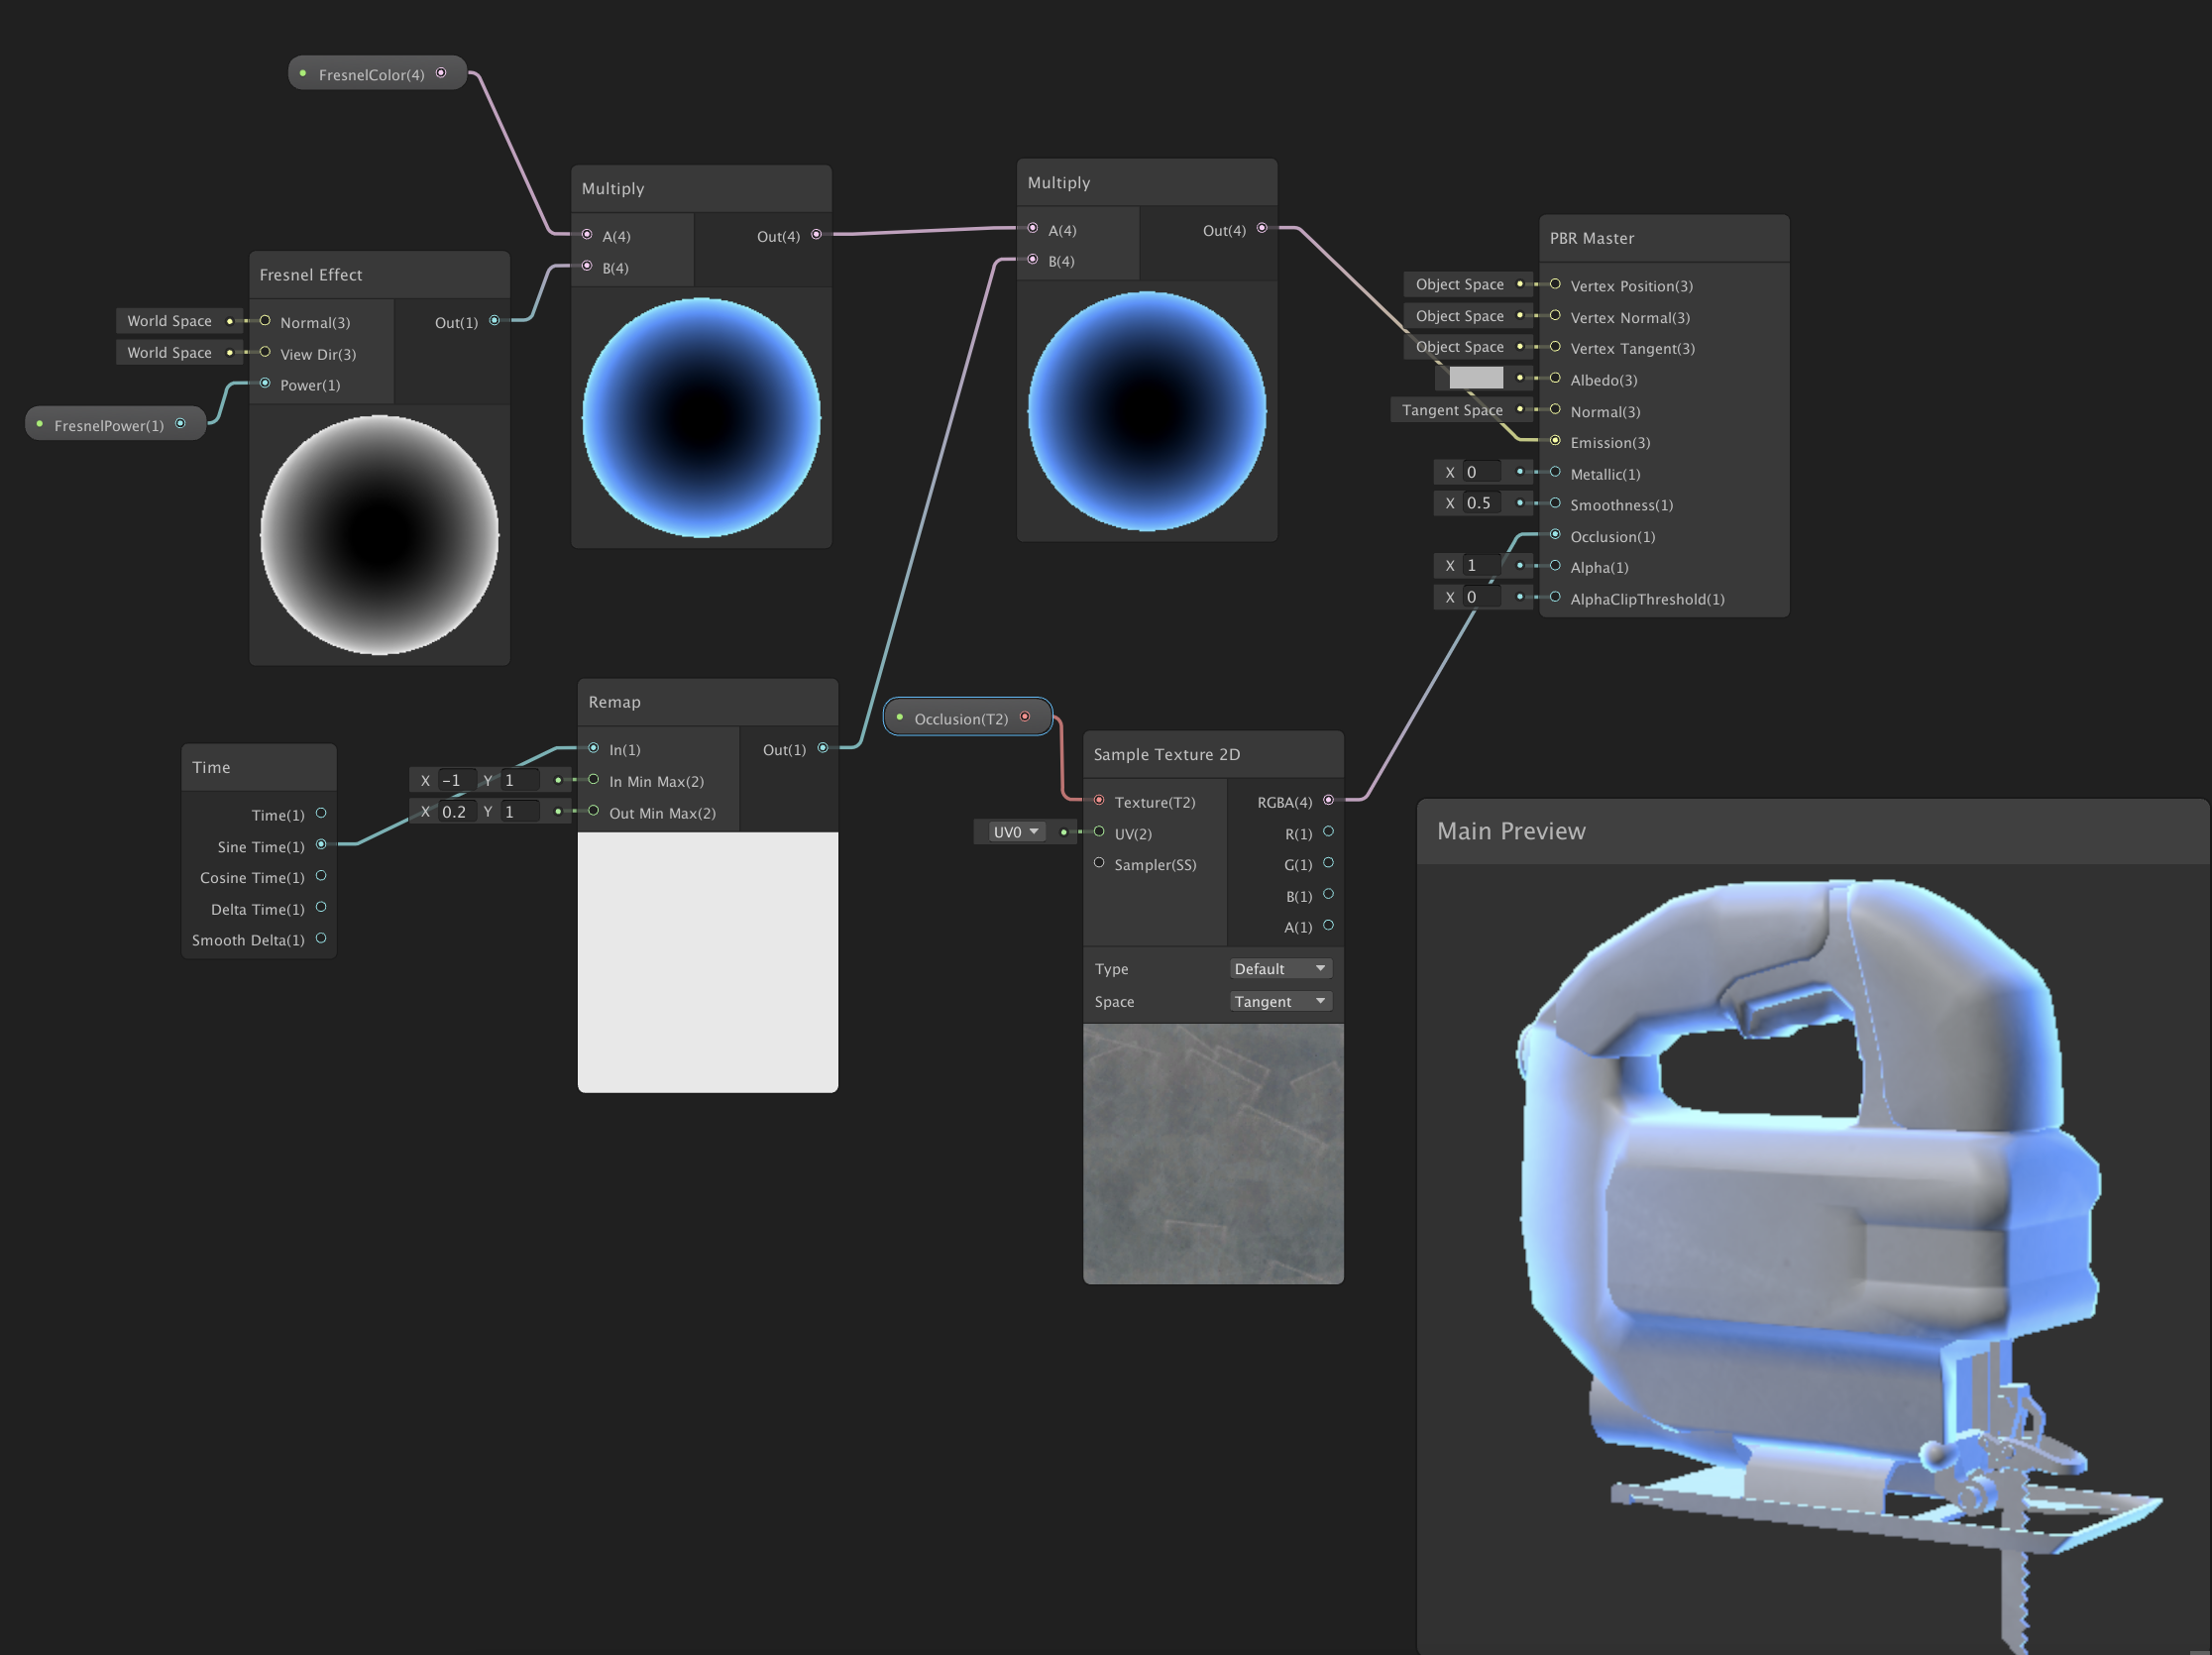Select the PBR Master node header

click(1592, 238)
